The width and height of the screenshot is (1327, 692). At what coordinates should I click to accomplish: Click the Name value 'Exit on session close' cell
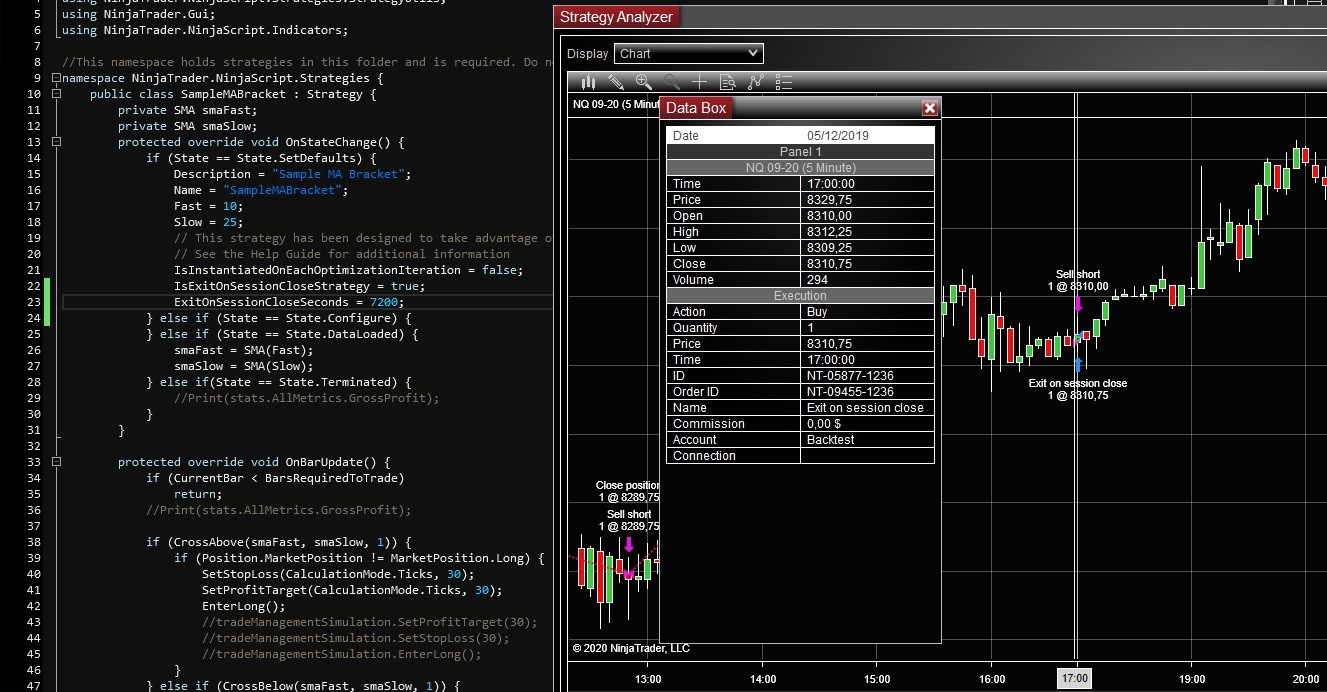coord(867,408)
